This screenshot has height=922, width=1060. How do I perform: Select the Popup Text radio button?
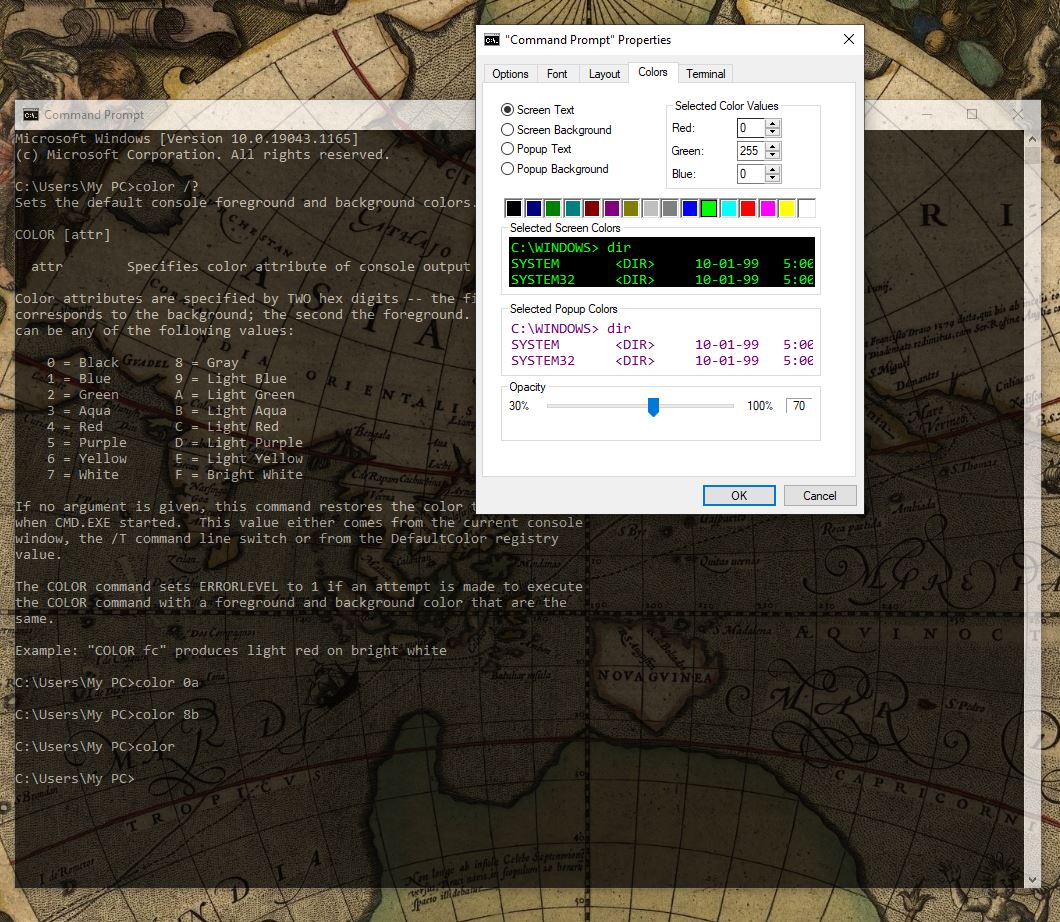tap(509, 149)
